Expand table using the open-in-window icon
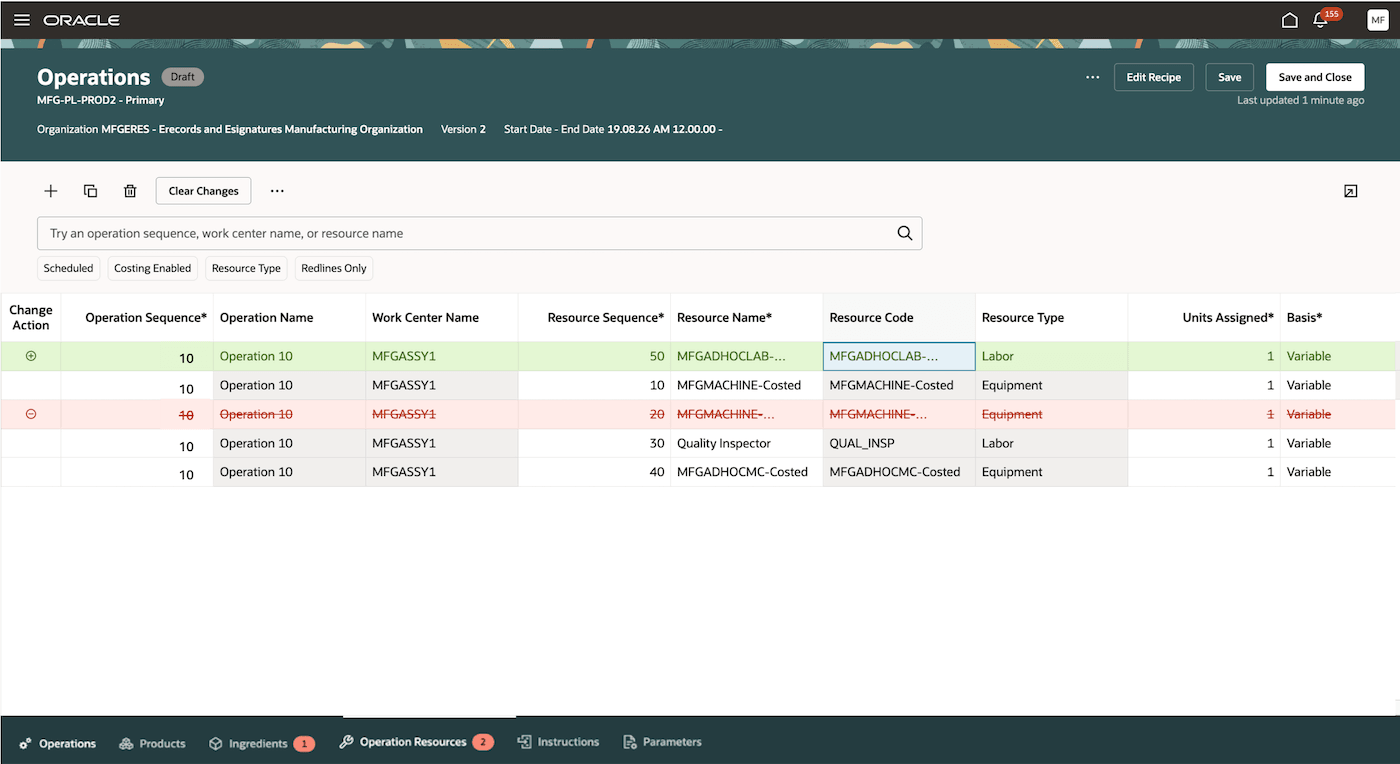 pyautogui.click(x=1351, y=191)
